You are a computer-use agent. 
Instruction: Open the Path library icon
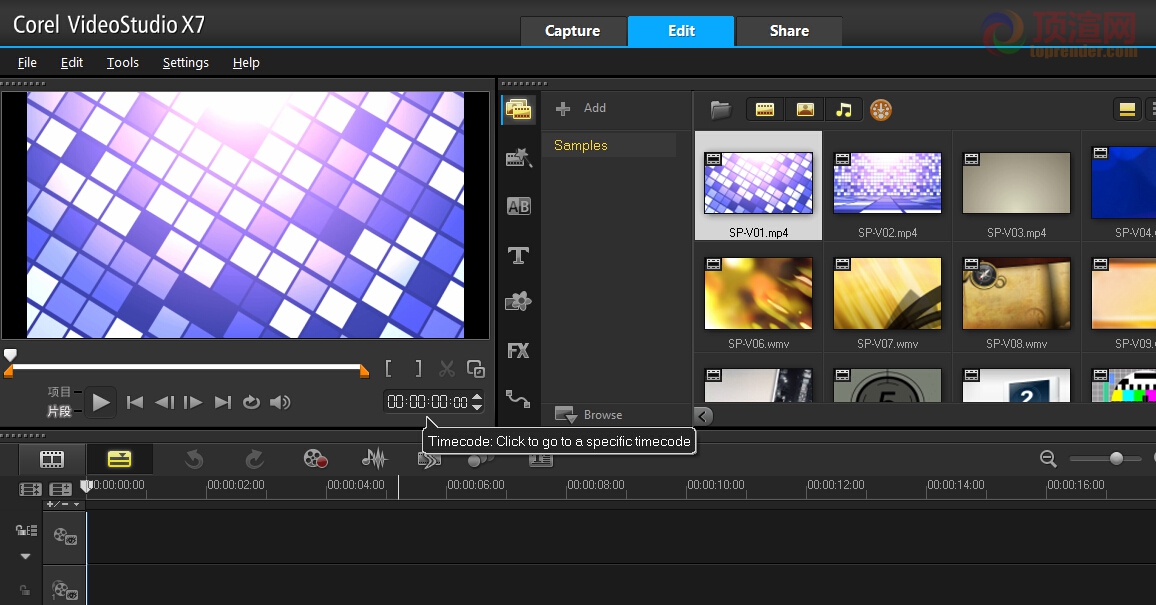point(518,399)
